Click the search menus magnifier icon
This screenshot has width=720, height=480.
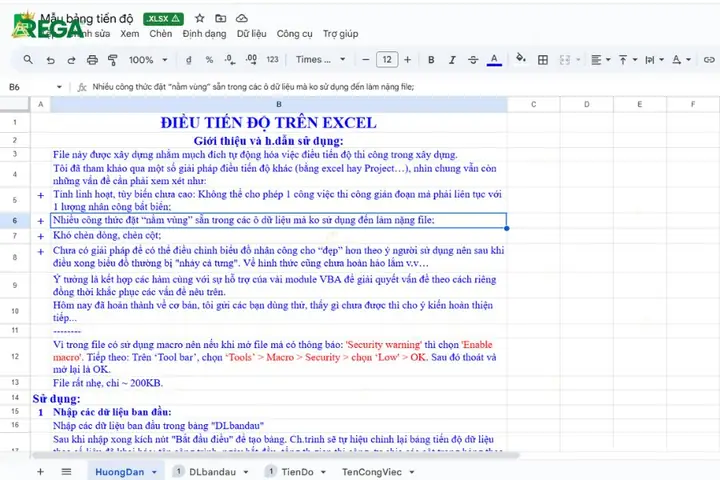pyautogui.click(x=28, y=60)
